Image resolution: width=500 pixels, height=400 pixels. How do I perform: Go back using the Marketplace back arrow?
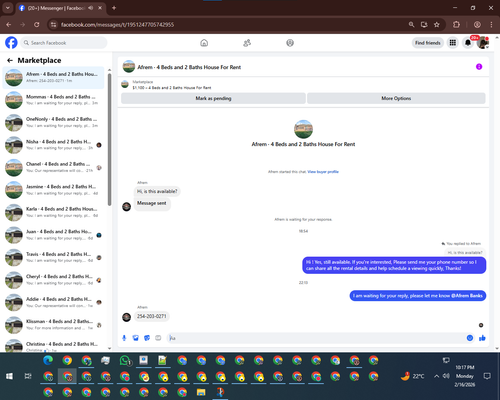[x=10, y=60]
